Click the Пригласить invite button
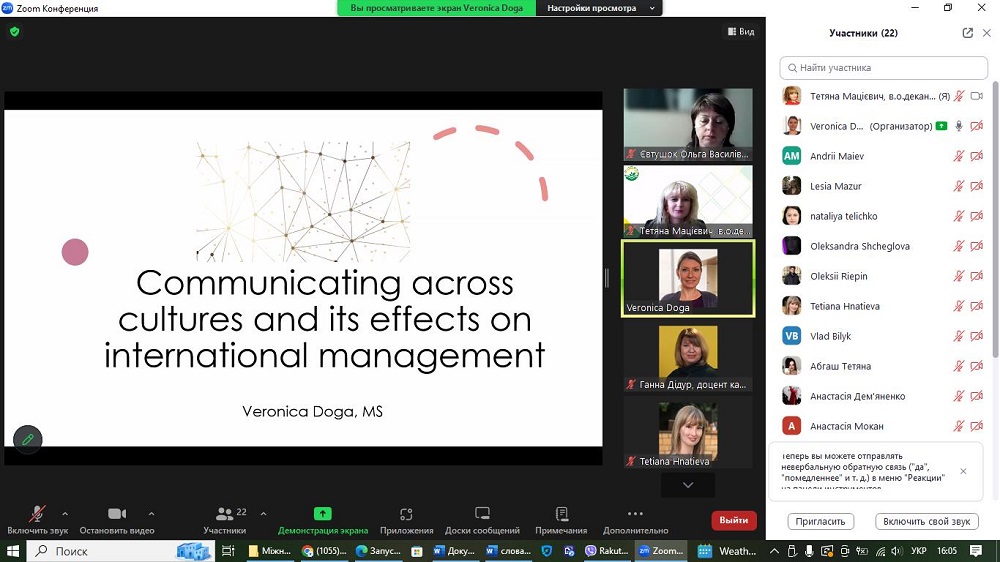 tap(820, 521)
